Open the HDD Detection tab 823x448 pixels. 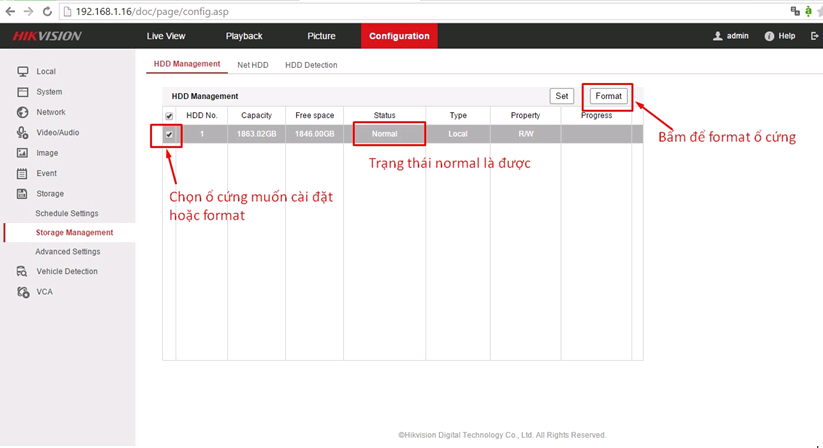tap(311, 65)
